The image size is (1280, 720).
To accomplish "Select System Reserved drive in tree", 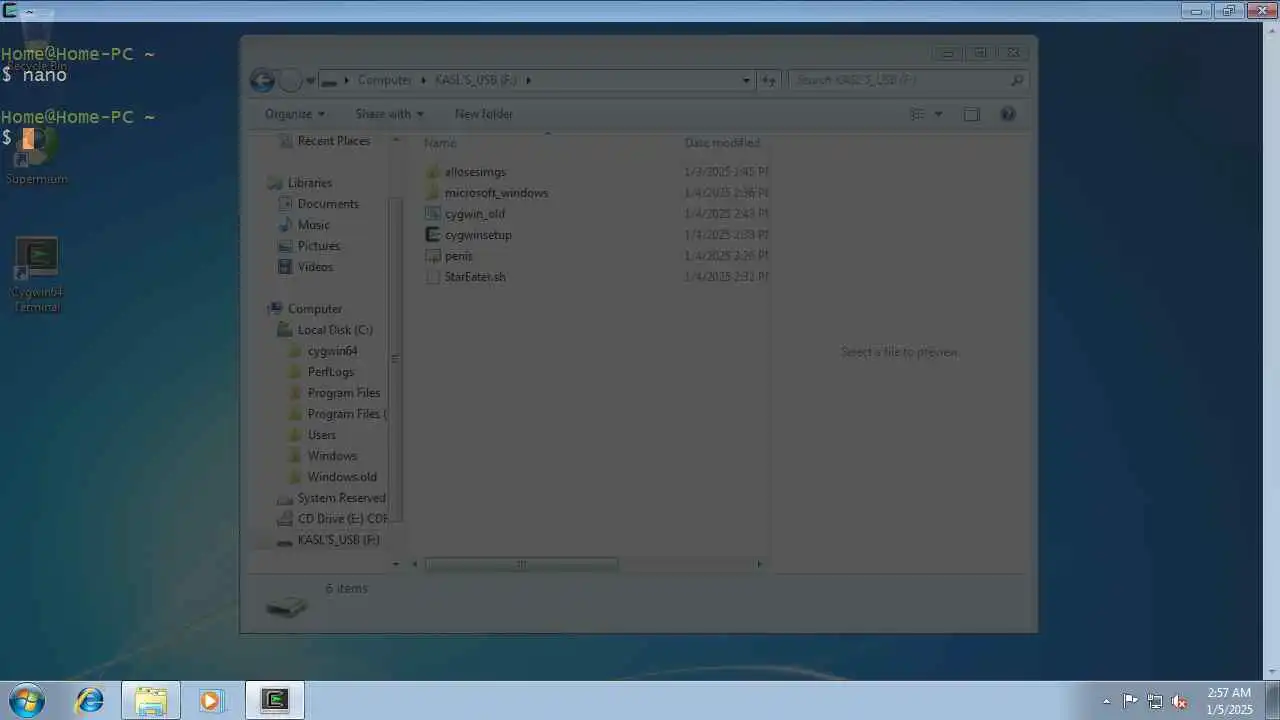I will (x=341, y=498).
